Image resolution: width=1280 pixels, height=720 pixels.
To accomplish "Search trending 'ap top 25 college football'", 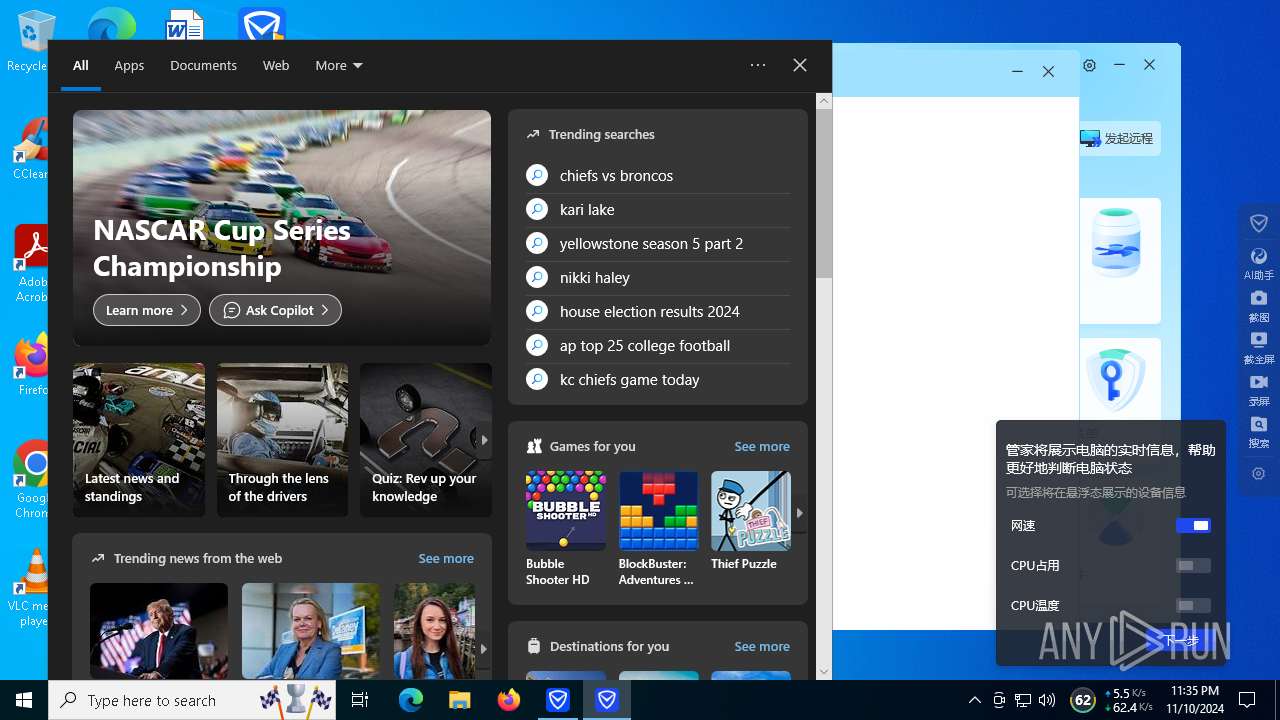I will tap(658, 345).
